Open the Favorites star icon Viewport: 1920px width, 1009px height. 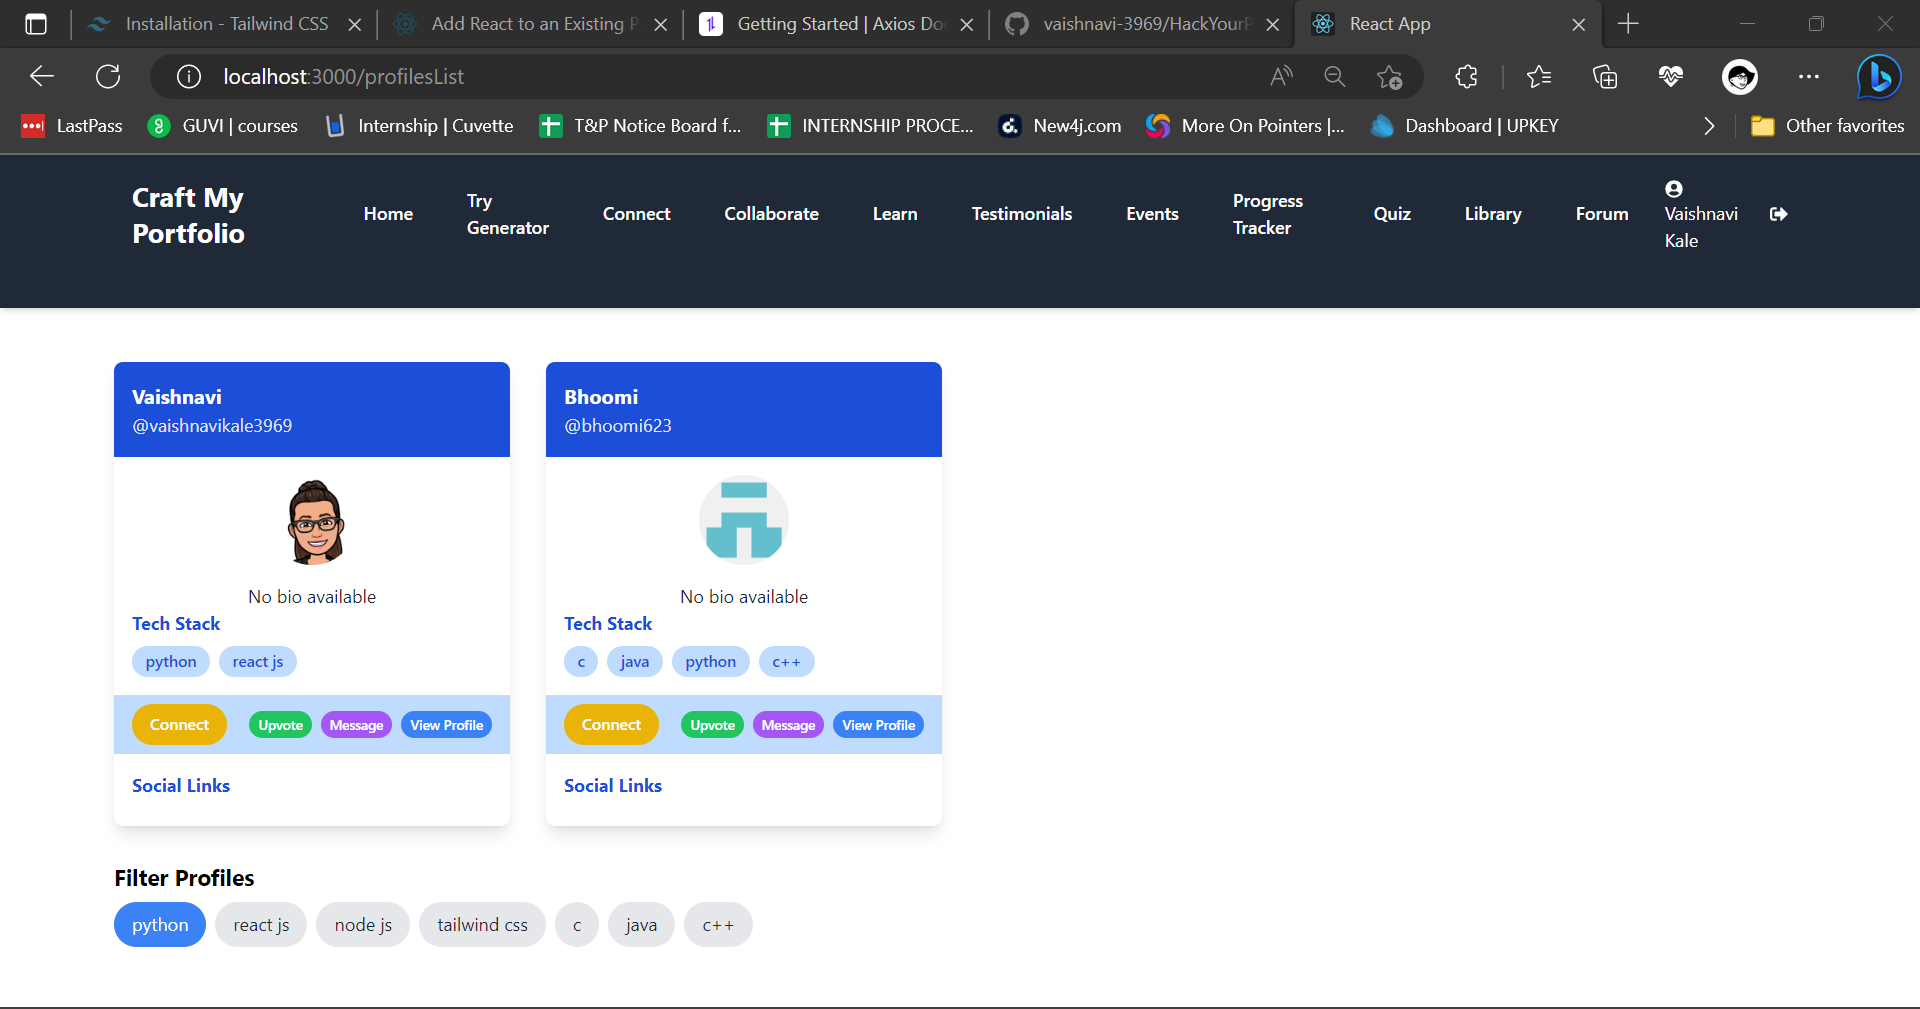pos(1539,76)
